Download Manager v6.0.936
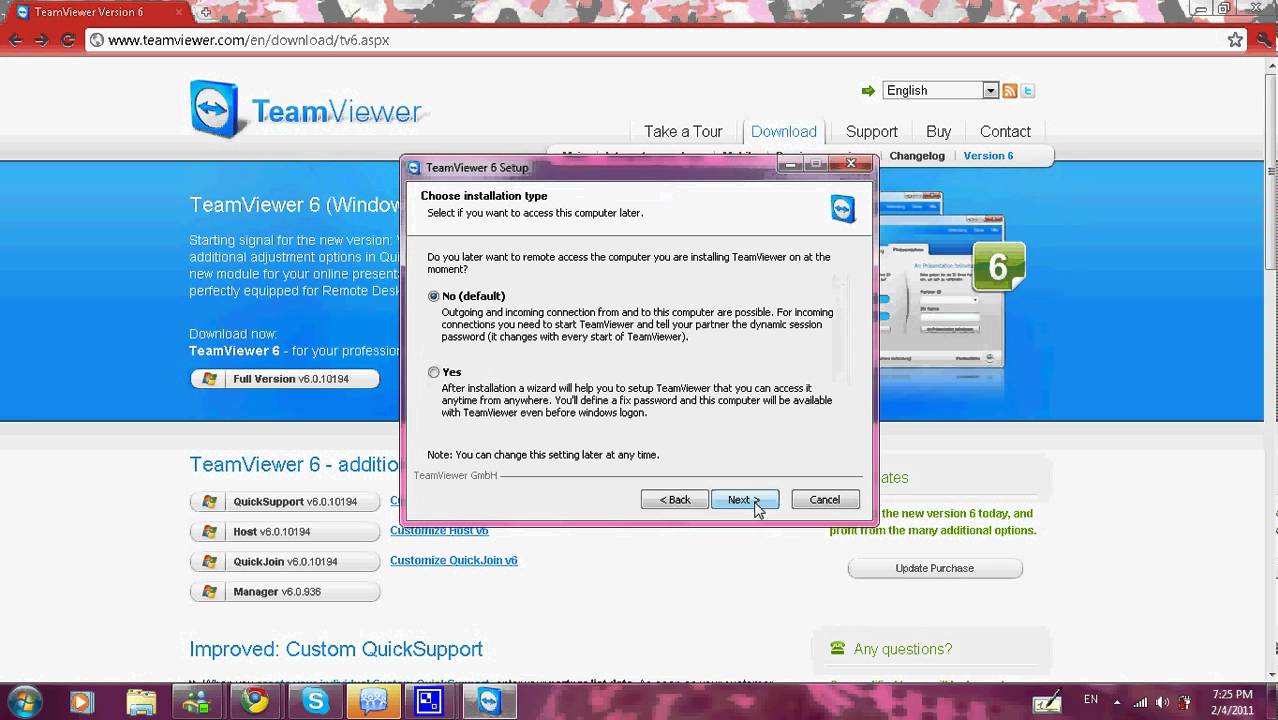Screen dimensions: 1278x720 (285, 592)
